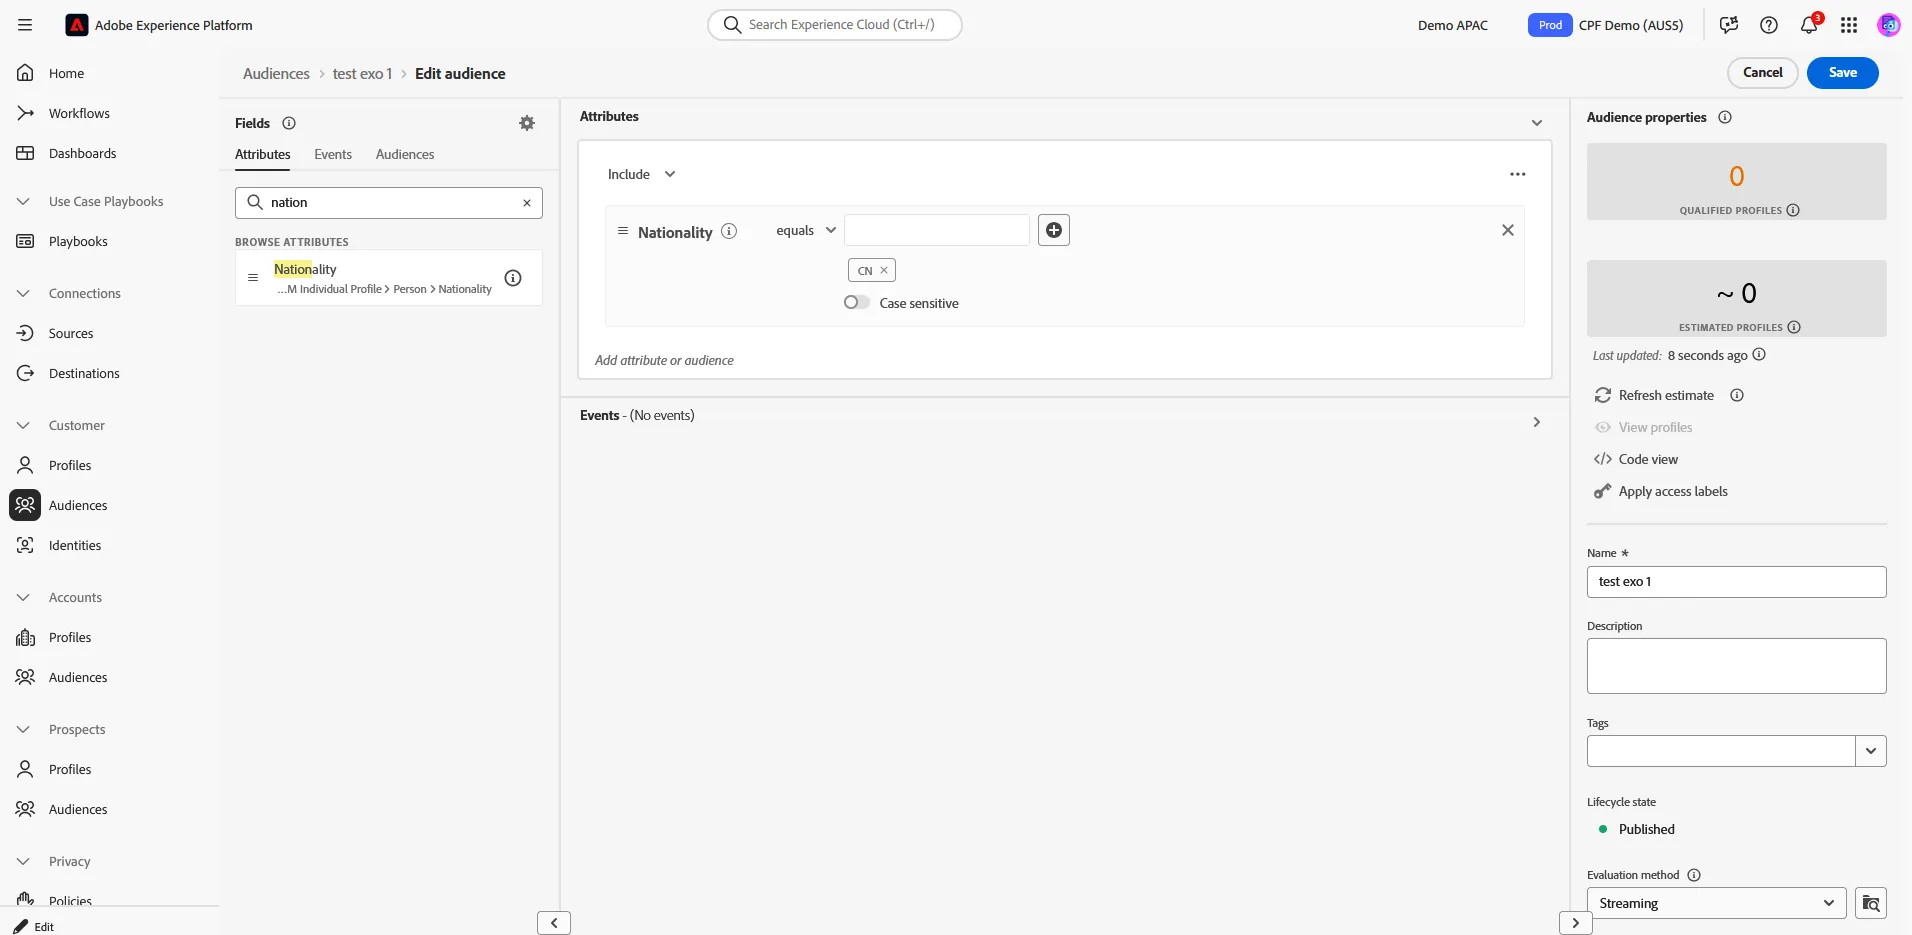Go to Audiences breadcrumb link
The image size is (1912, 935).
coord(276,74)
